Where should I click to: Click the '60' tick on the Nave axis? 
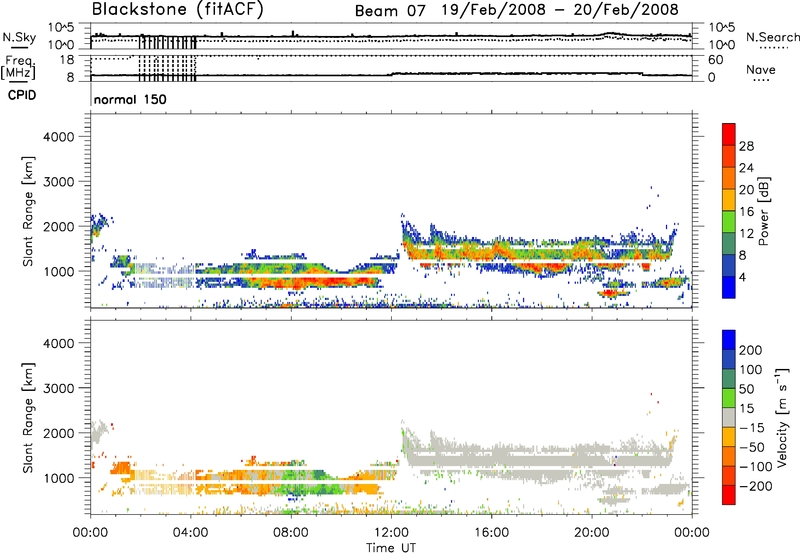715,60
